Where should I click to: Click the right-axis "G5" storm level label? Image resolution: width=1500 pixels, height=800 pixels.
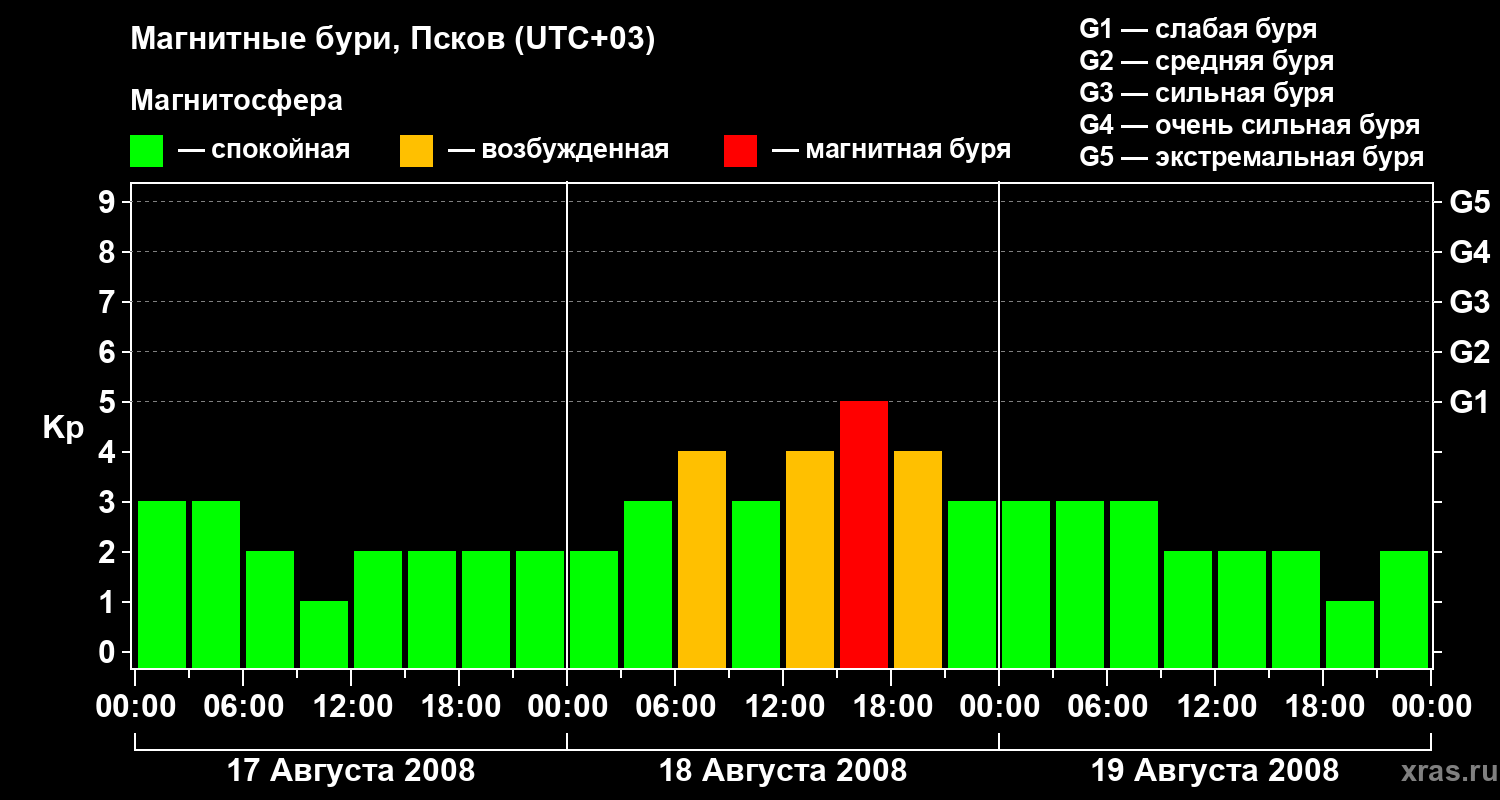(1469, 202)
